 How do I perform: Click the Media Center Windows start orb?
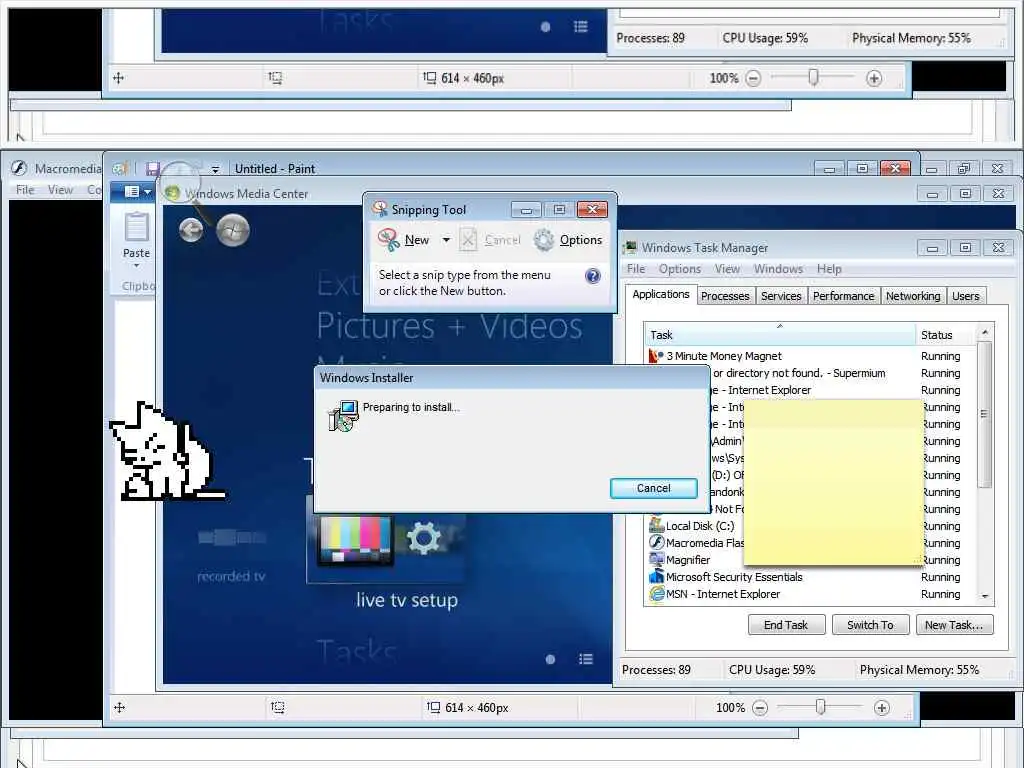click(232, 230)
